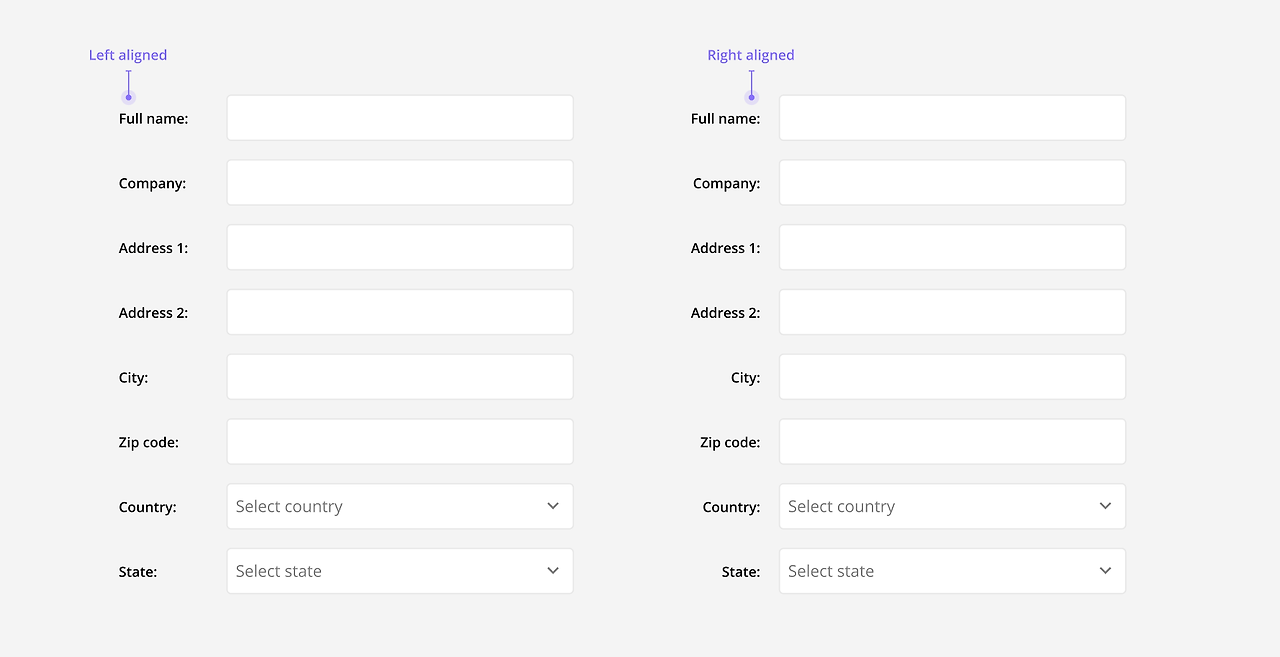This screenshot has width=1280, height=657.
Task: Focus Address 1 input in right-aligned form
Action: pyautogui.click(x=952, y=247)
